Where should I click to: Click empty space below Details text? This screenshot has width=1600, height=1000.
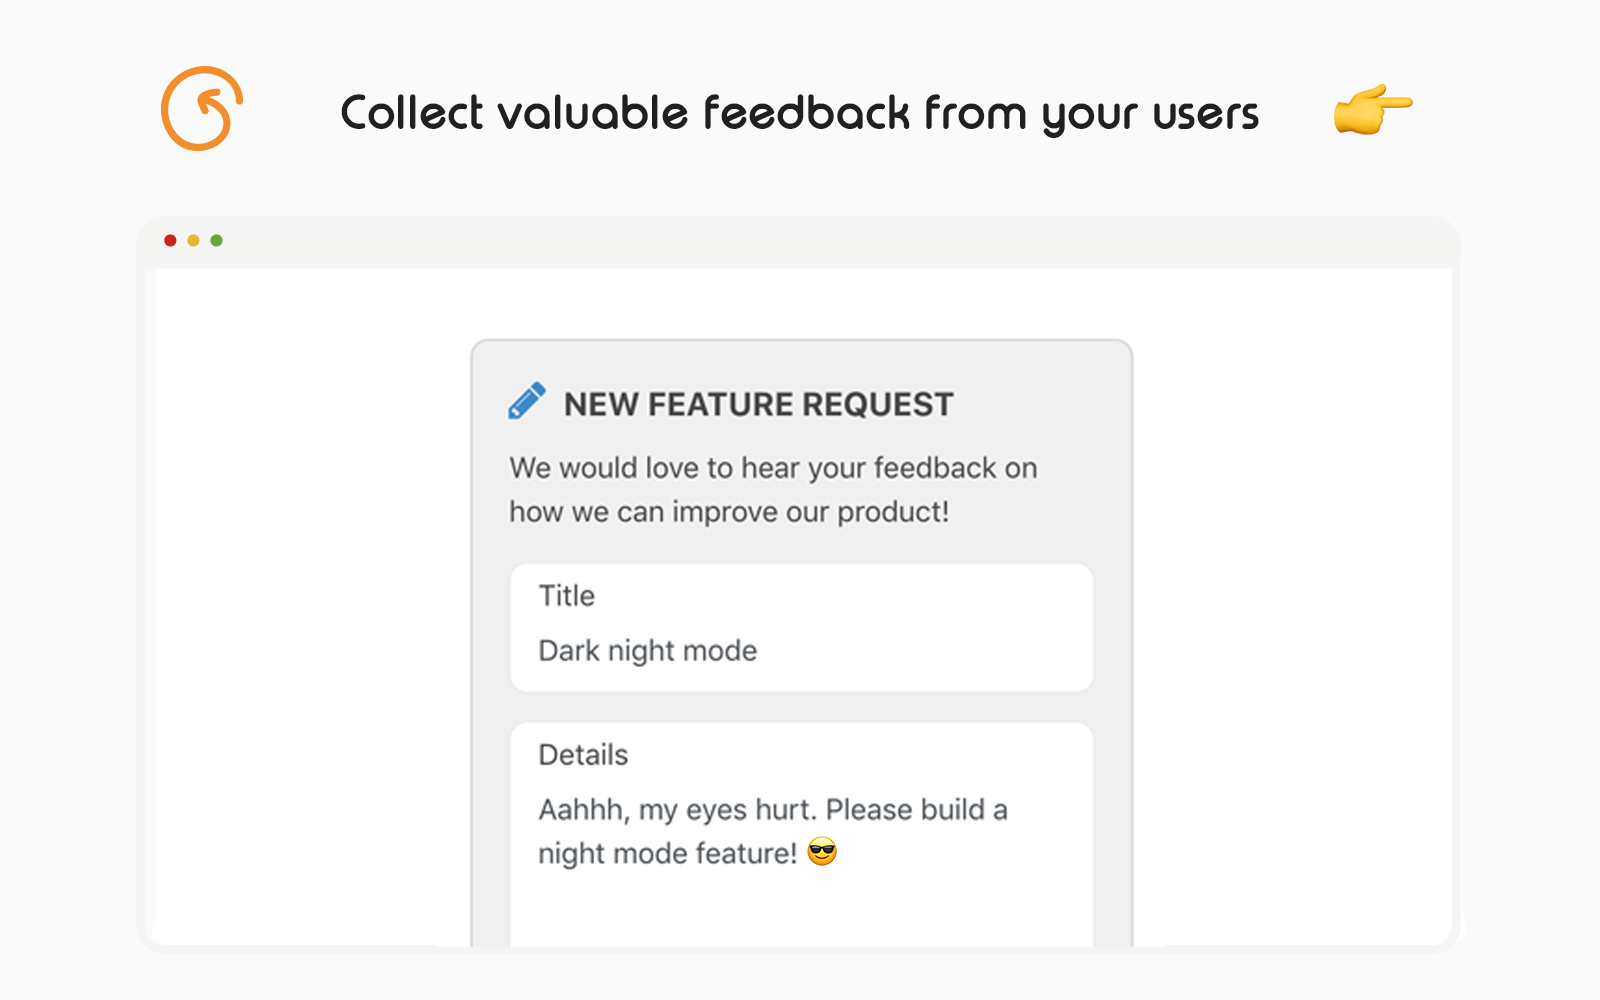pos(800,910)
